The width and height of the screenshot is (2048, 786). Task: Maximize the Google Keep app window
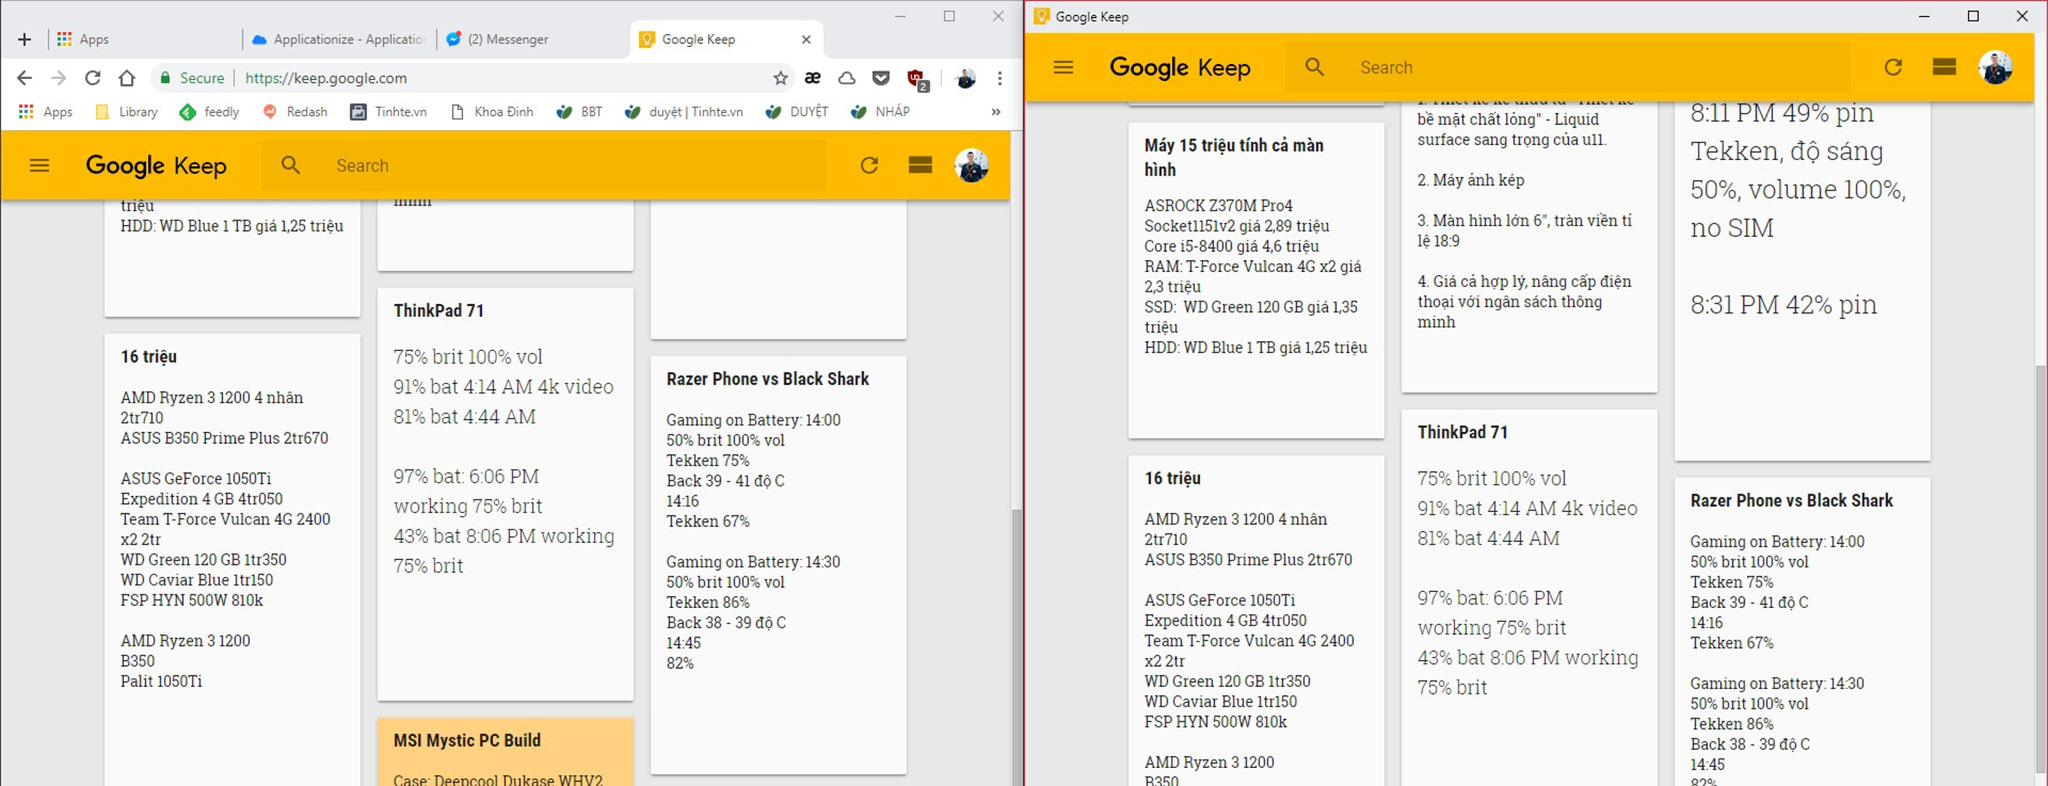1972,16
